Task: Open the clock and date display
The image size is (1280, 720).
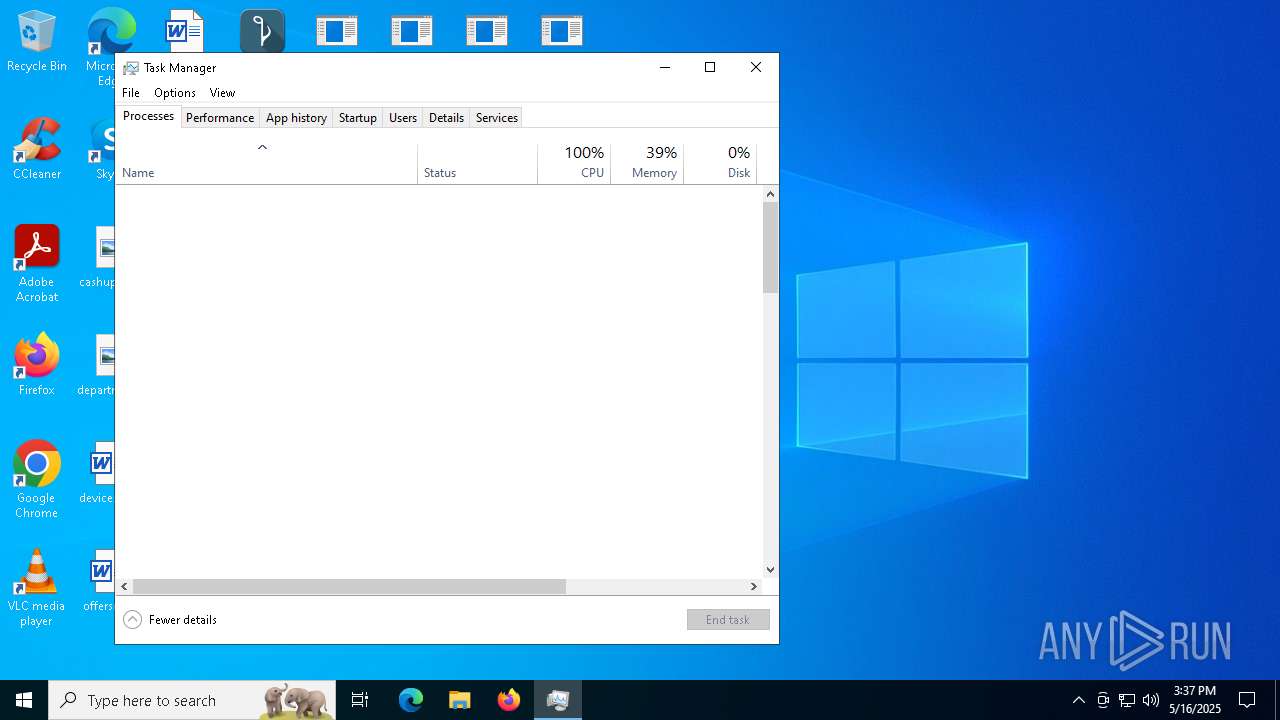Action: (x=1195, y=700)
